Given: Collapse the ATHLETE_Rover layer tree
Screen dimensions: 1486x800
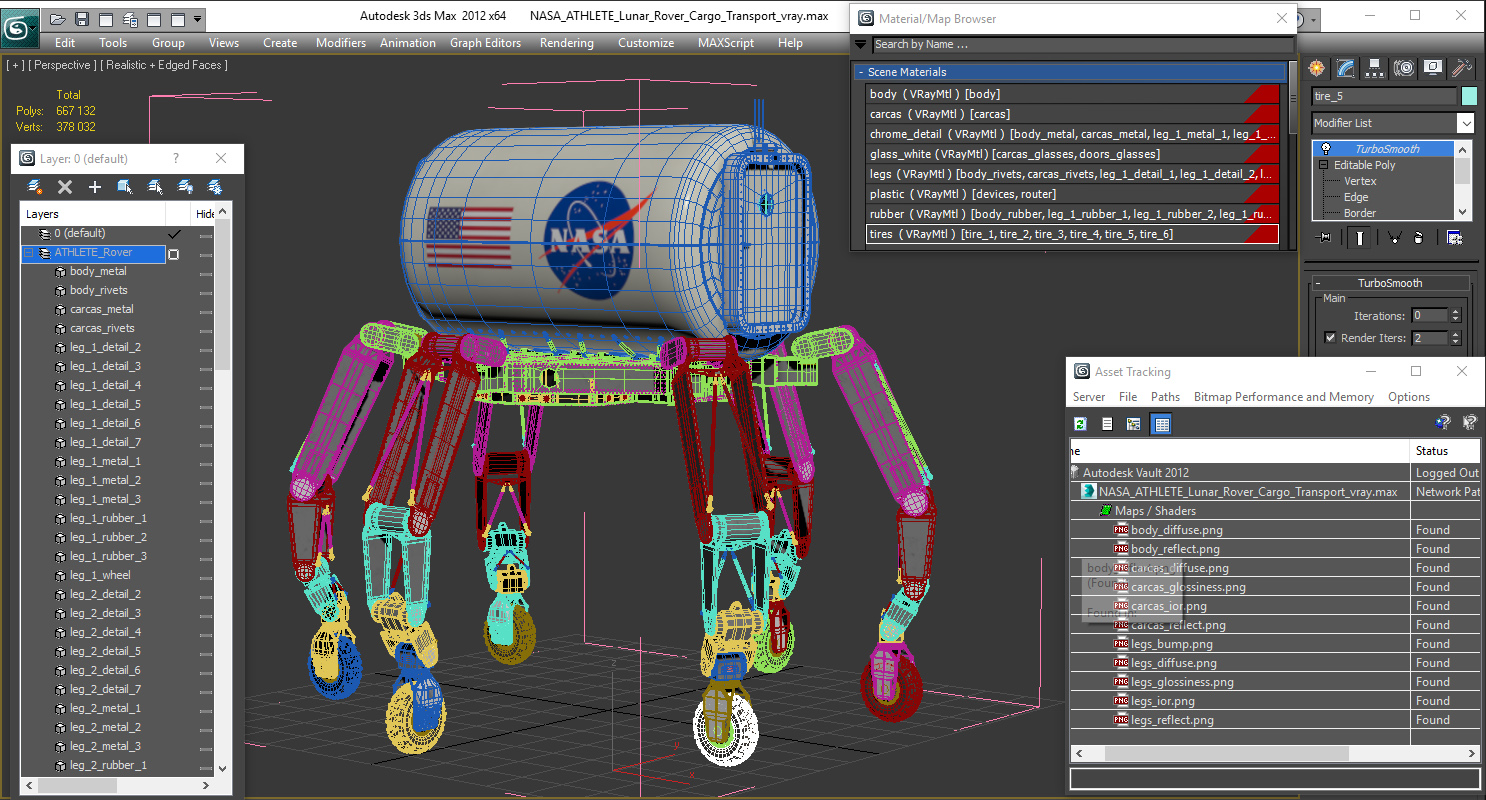Looking at the screenshot, I should [x=29, y=253].
